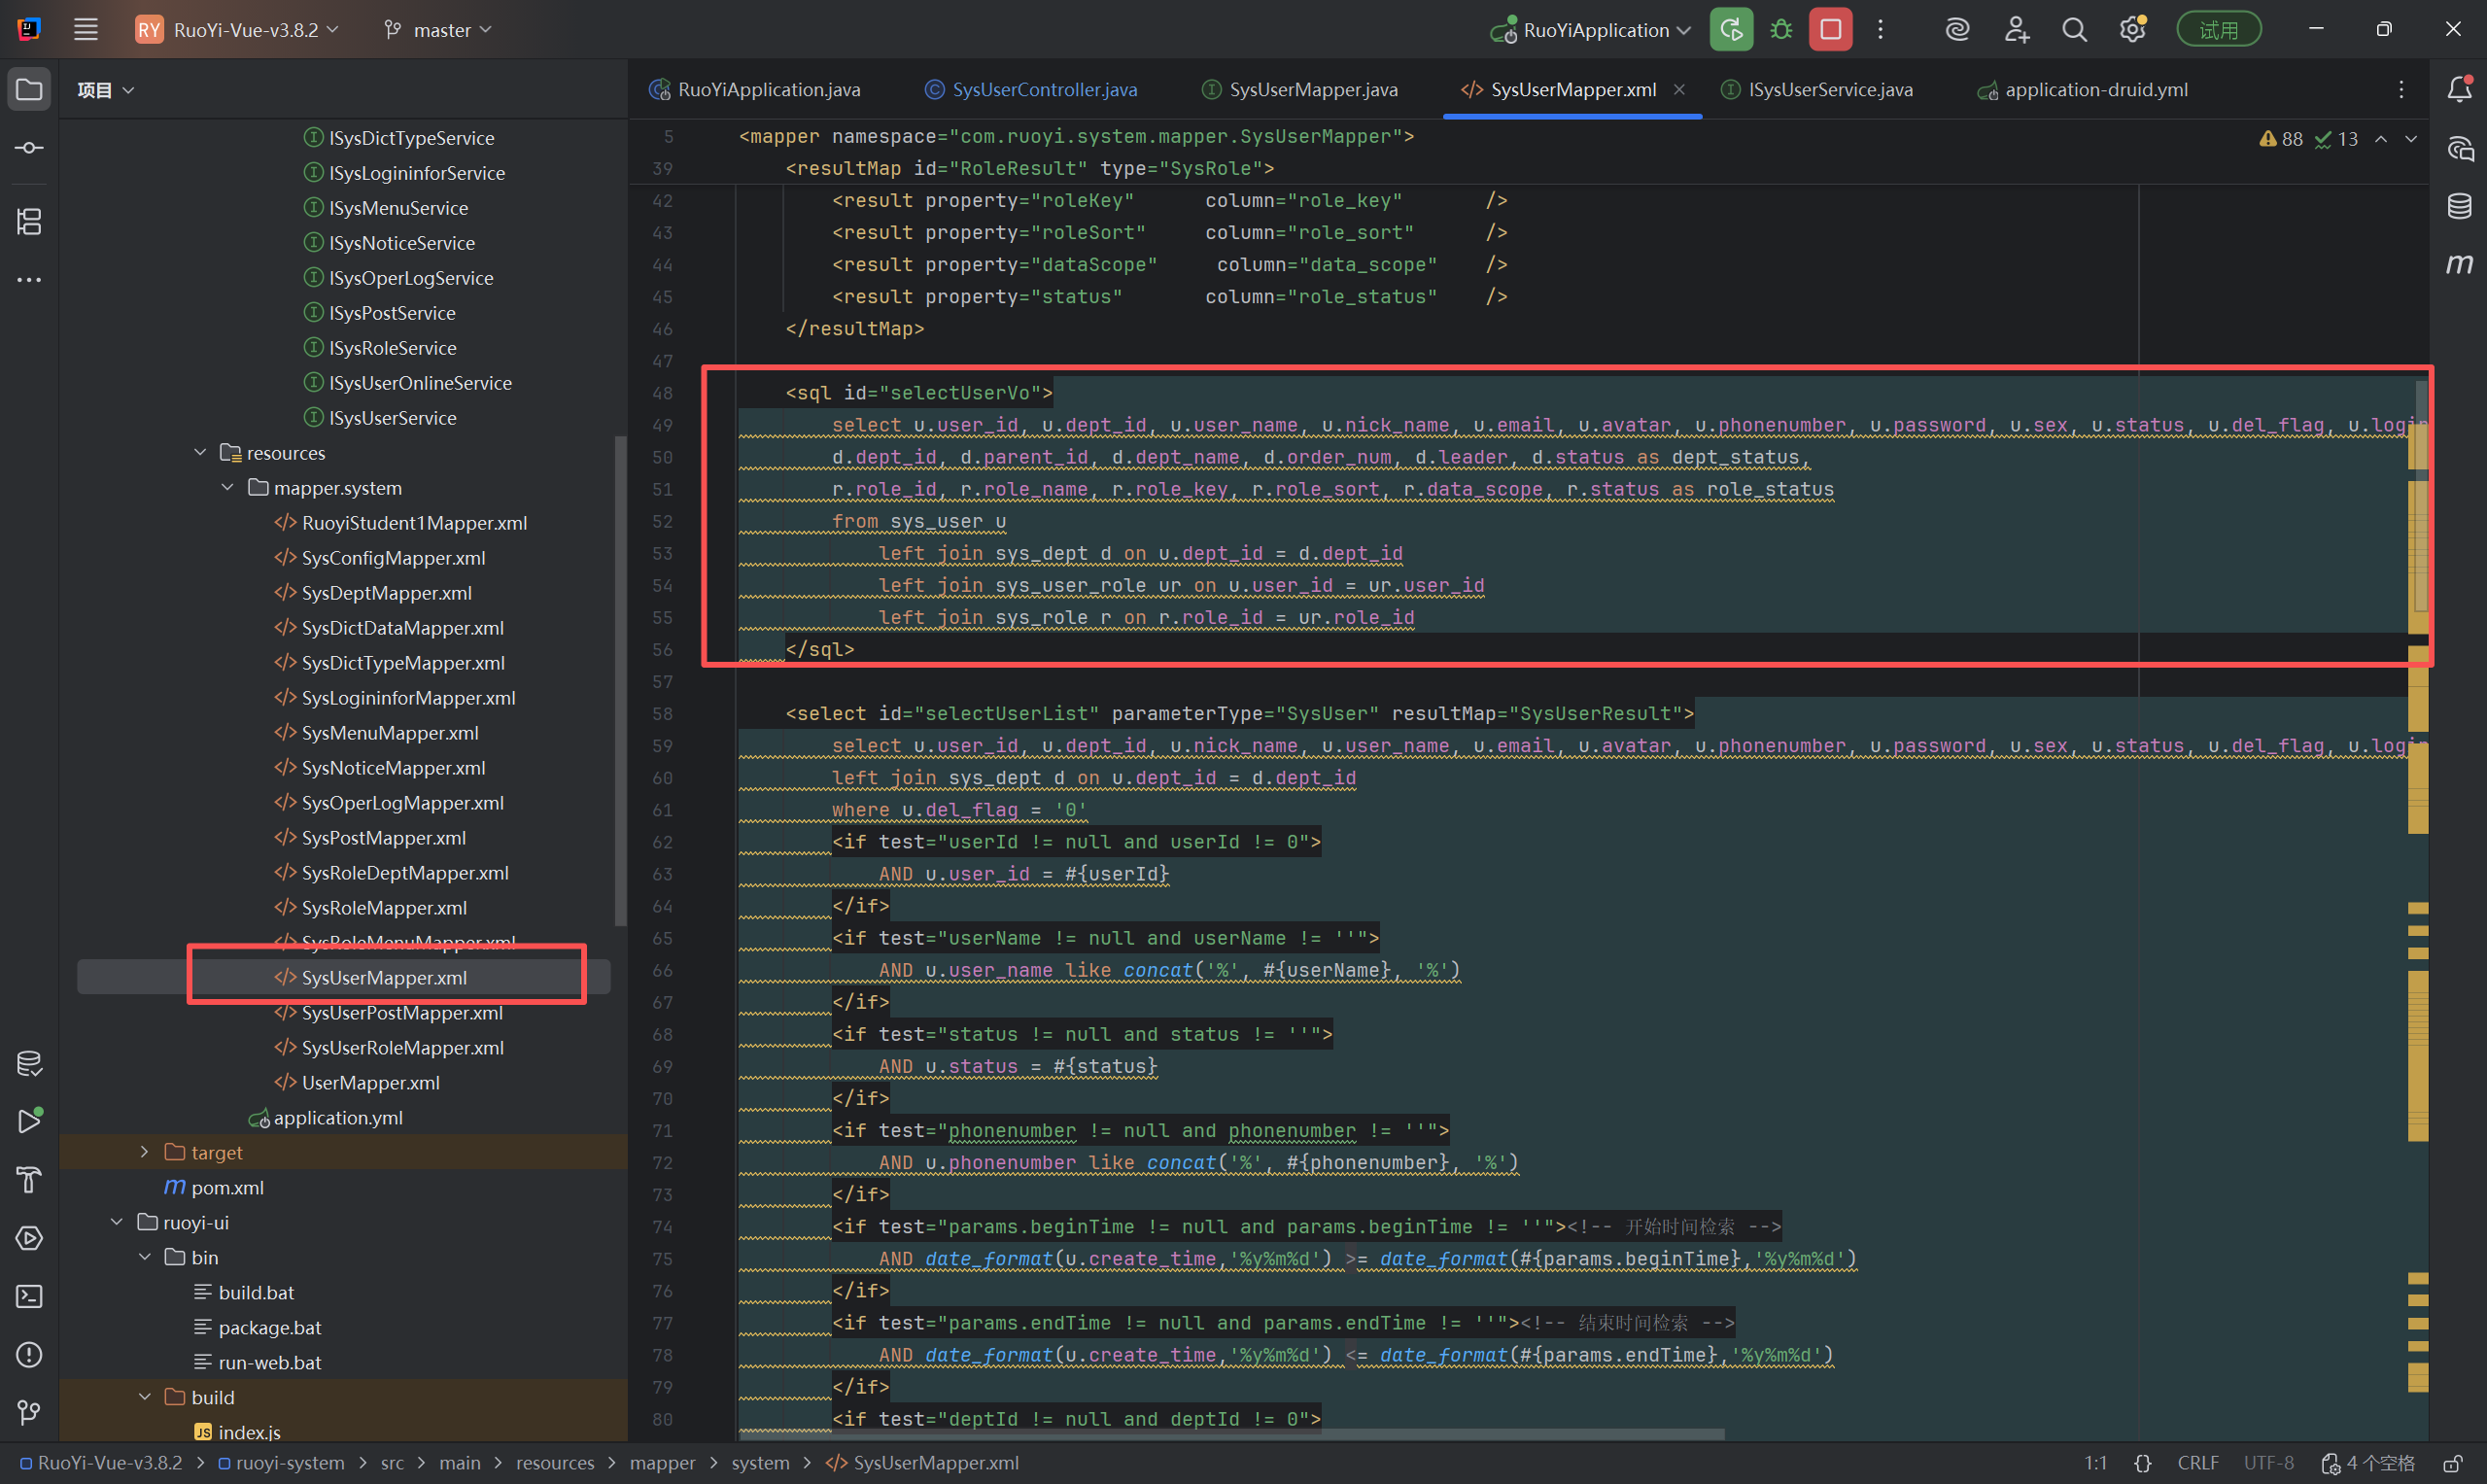Click the 试用 trial button
2487x1484 pixels.
pyautogui.click(x=2218, y=30)
